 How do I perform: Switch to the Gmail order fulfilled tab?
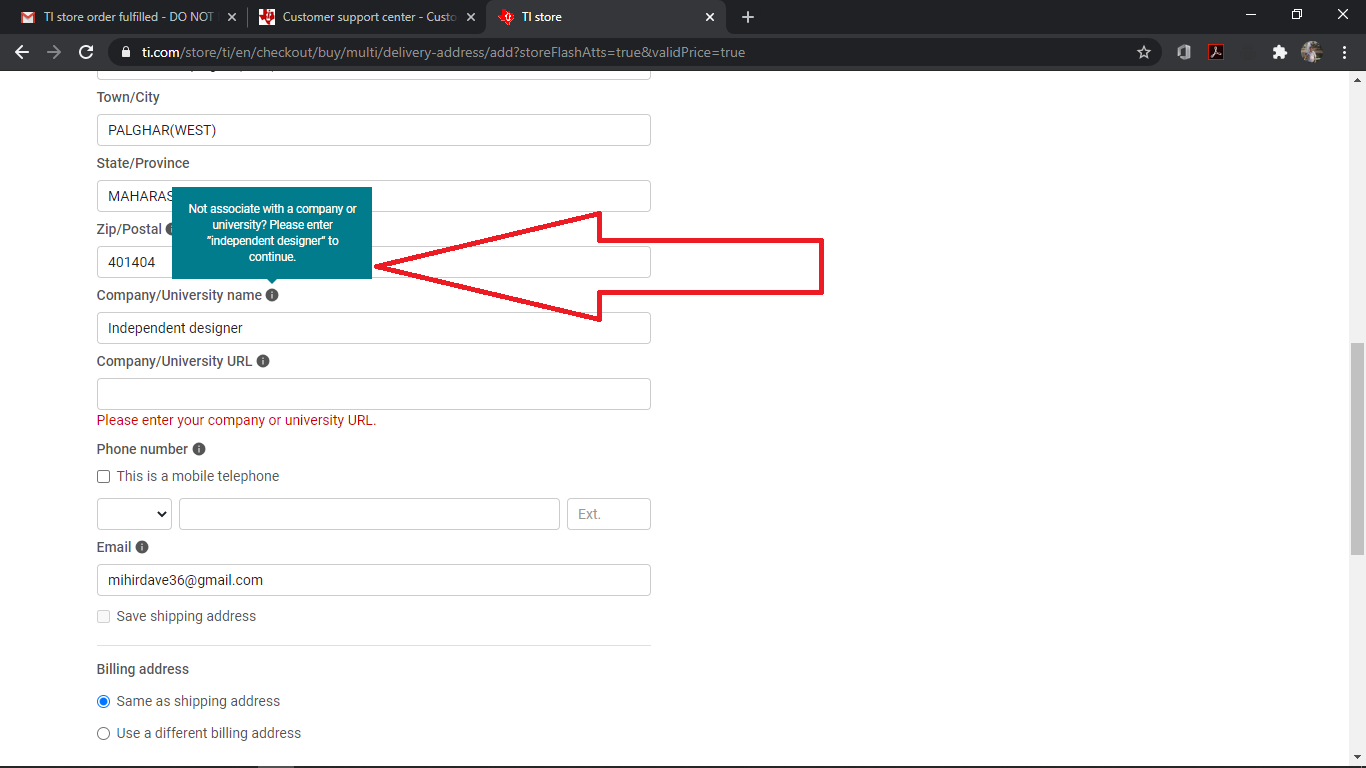128,17
